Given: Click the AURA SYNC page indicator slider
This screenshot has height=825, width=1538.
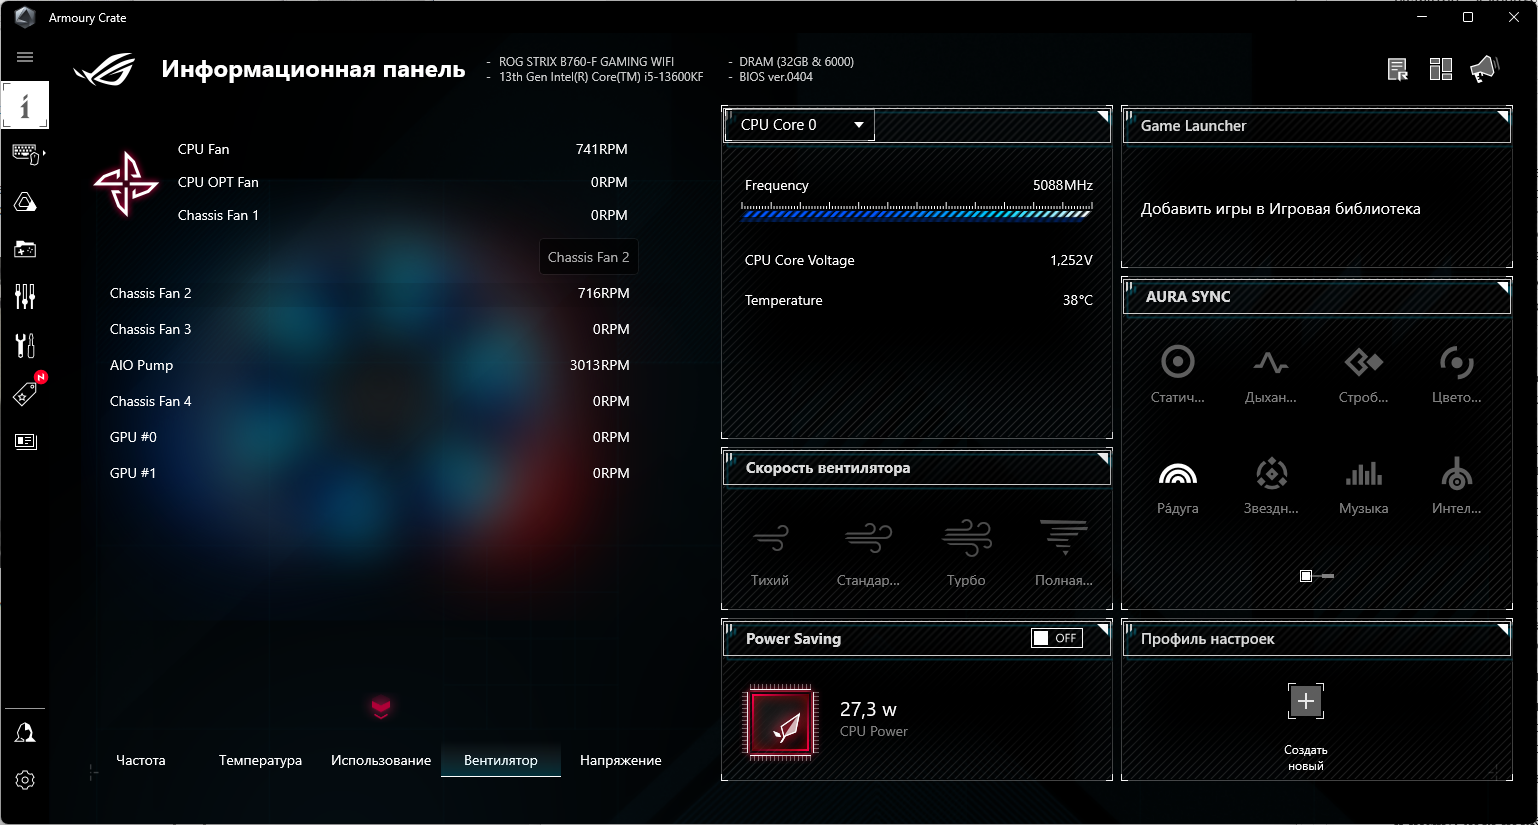Looking at the screenshot, I should (1317, 576).
